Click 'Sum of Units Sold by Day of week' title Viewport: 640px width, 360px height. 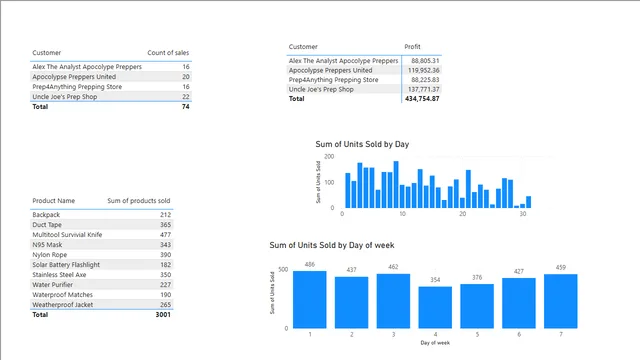pos(332,245)
